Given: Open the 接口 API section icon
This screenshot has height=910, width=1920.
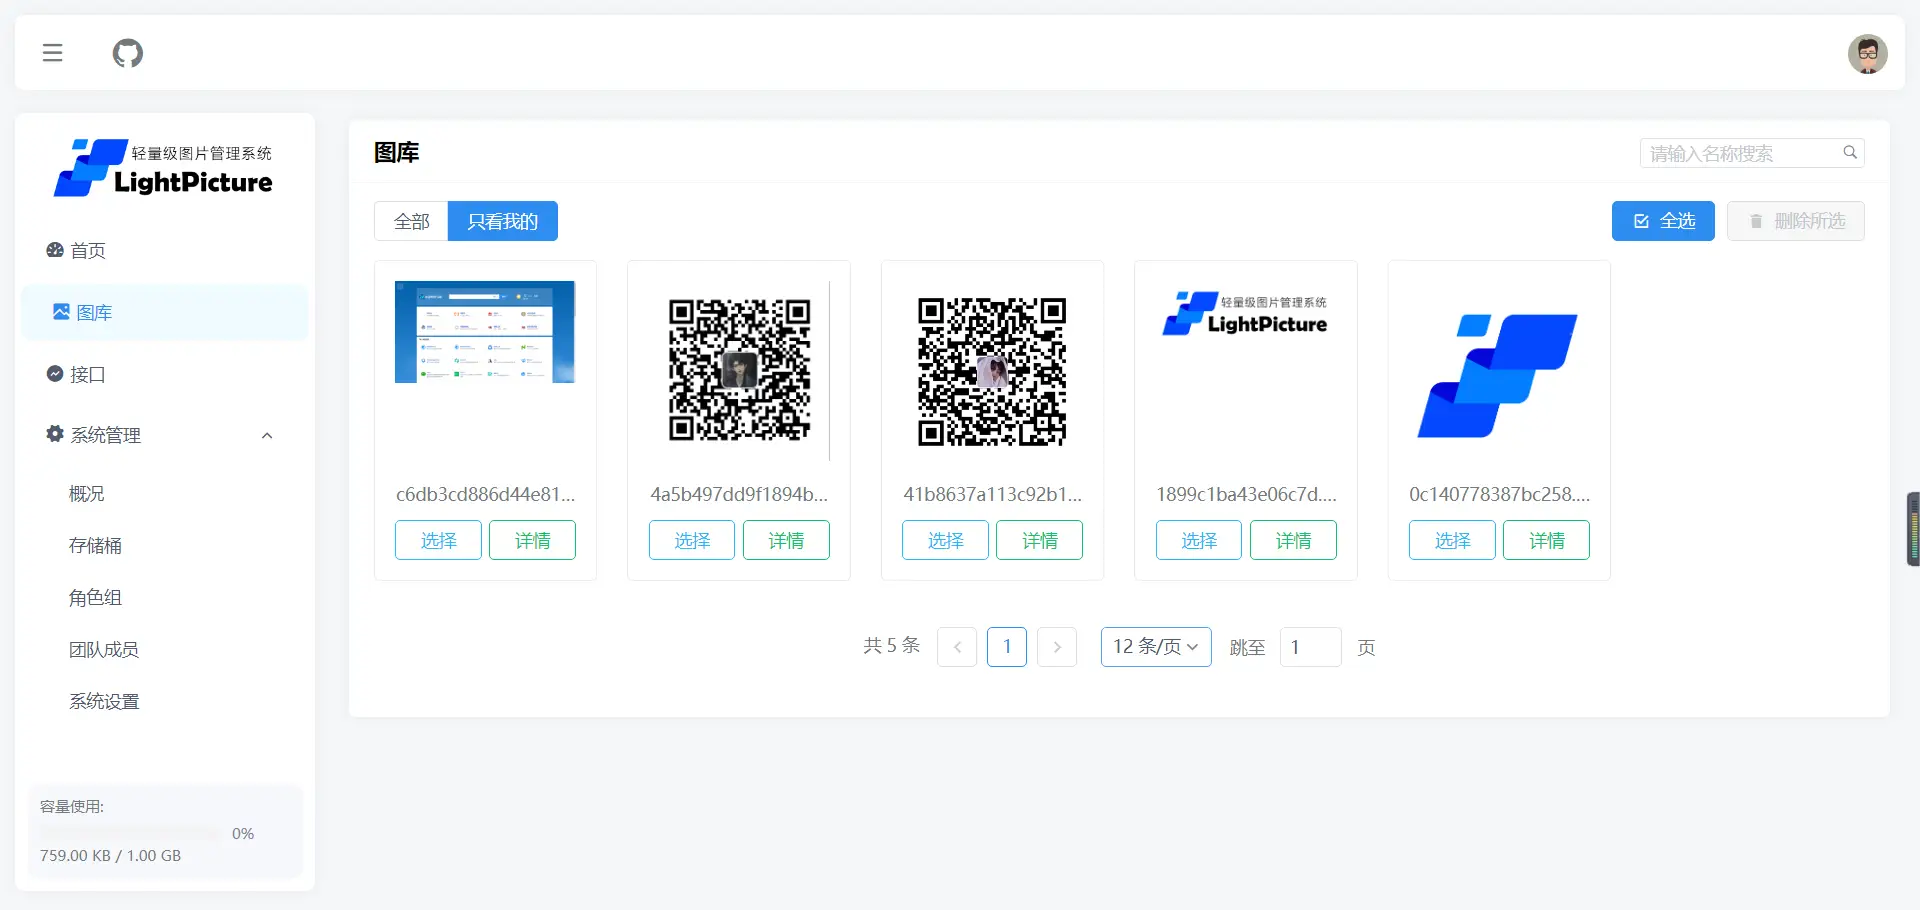Looking at the screenshot, I should 55,373.
